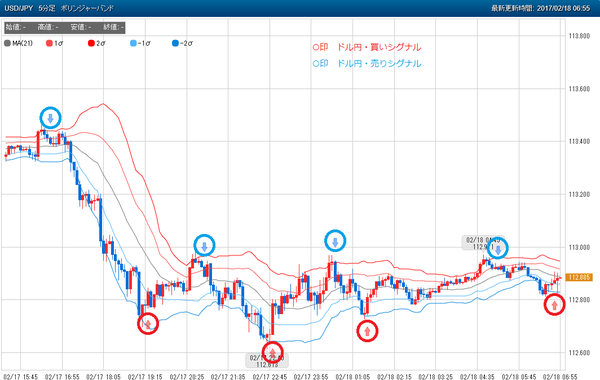600x380 pixels.
Task: Click the 高値 high price field
Action: coord(48,27)
